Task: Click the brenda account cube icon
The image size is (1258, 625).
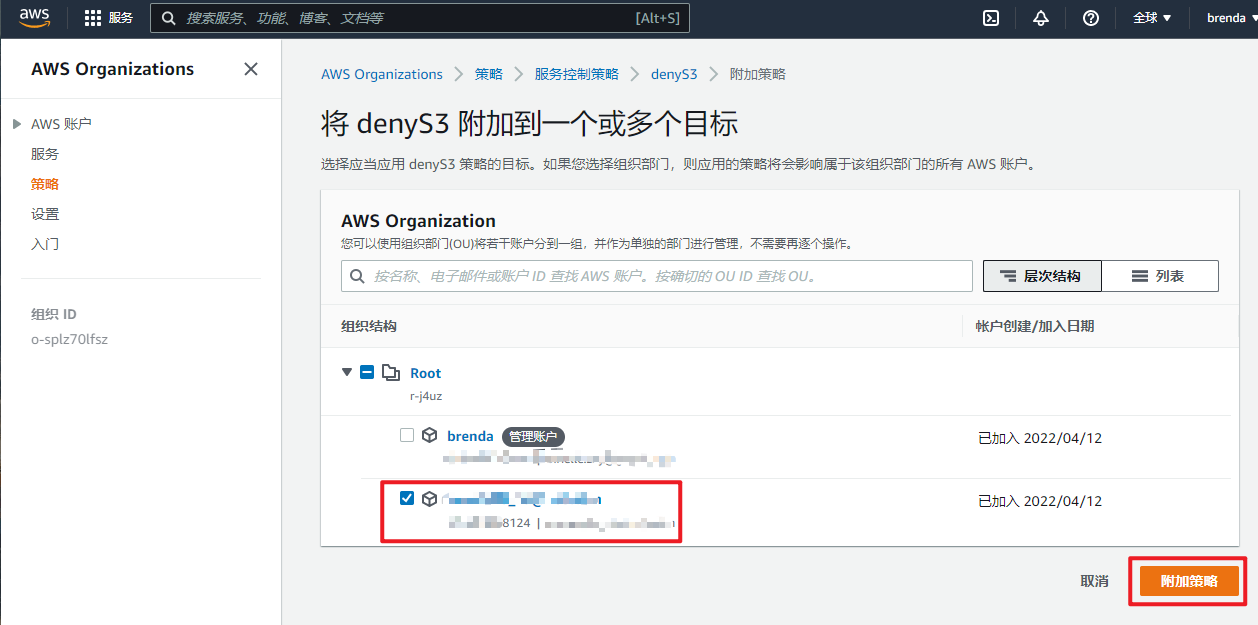Action: coord(429,435)
